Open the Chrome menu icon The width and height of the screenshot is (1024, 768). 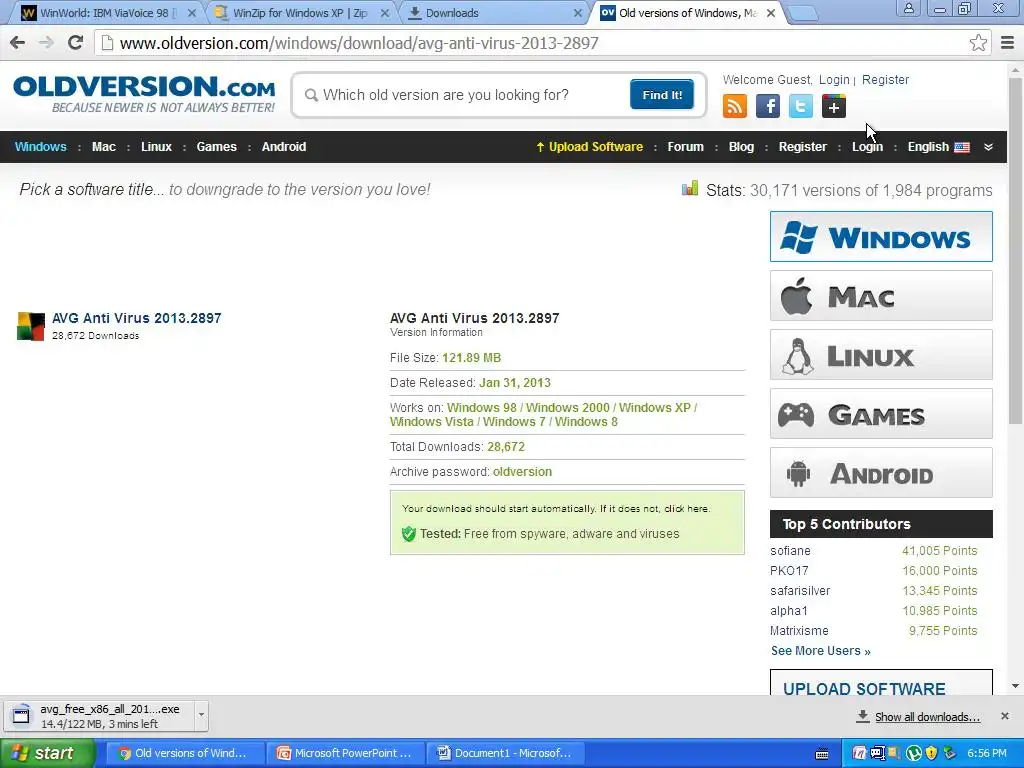[x=1007, y=43]
